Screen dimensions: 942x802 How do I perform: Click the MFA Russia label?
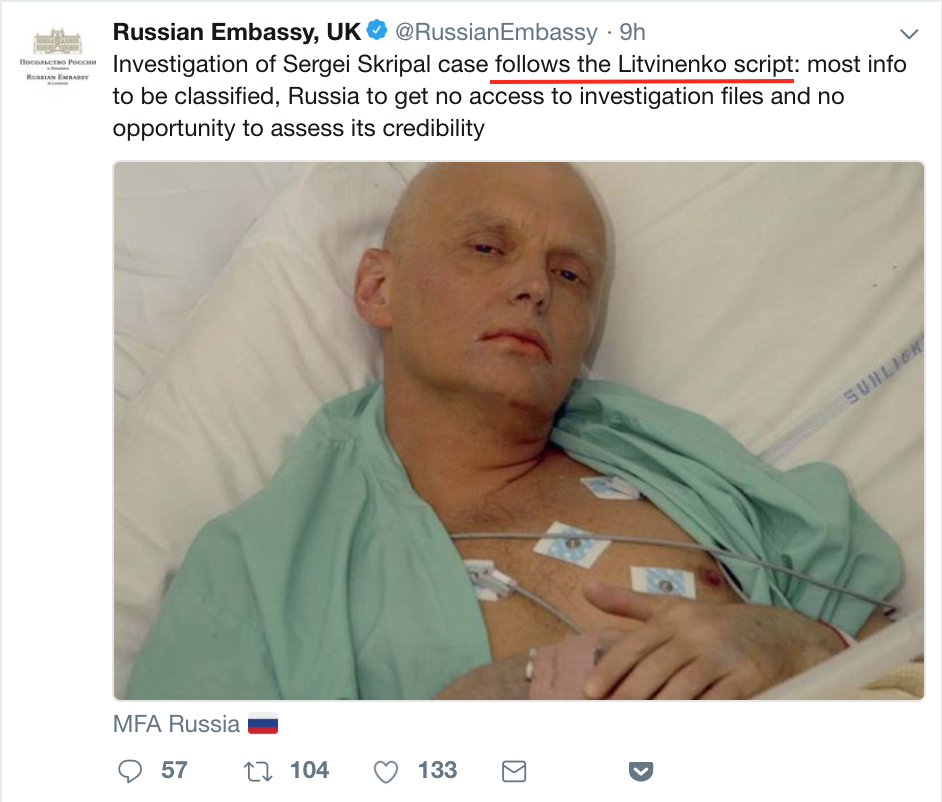coord(177,723)
